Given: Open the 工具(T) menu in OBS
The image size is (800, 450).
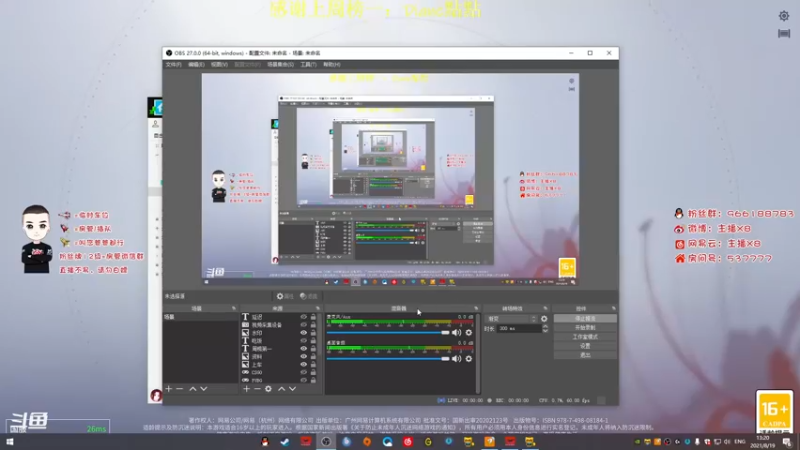Looking at the screenshot, I should pos(308,65).
